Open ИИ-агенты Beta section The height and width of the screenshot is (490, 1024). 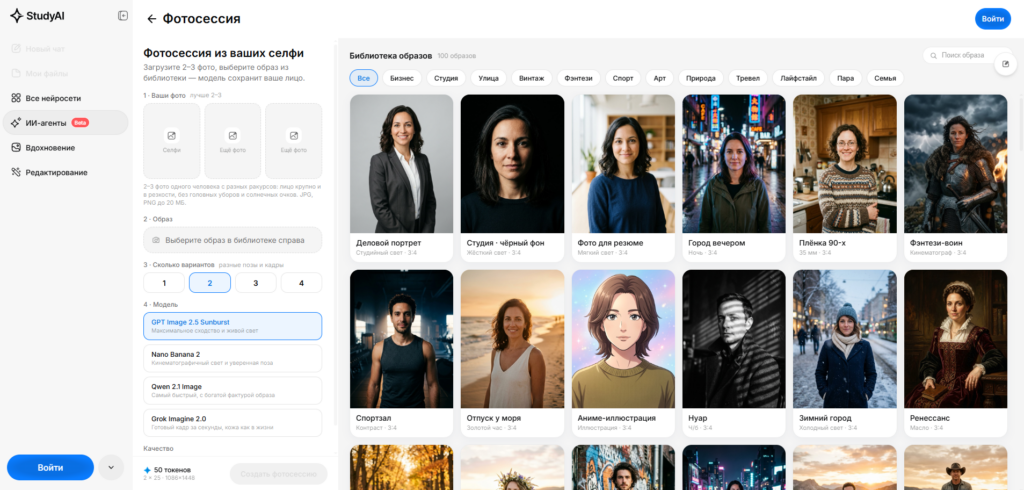(65, 122)
